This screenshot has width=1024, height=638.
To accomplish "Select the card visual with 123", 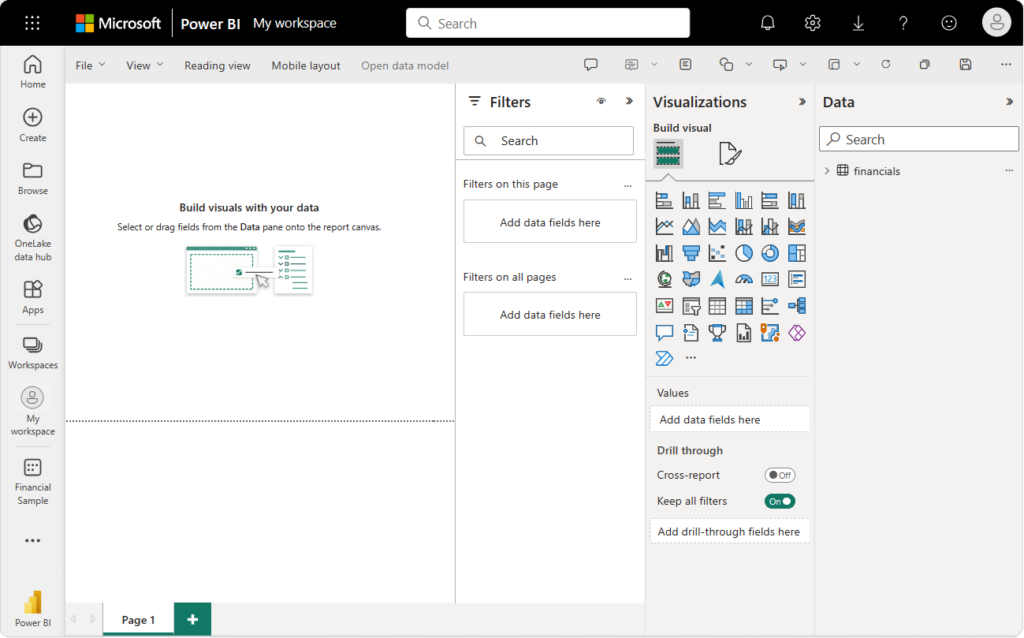I will tap(770, 279).
